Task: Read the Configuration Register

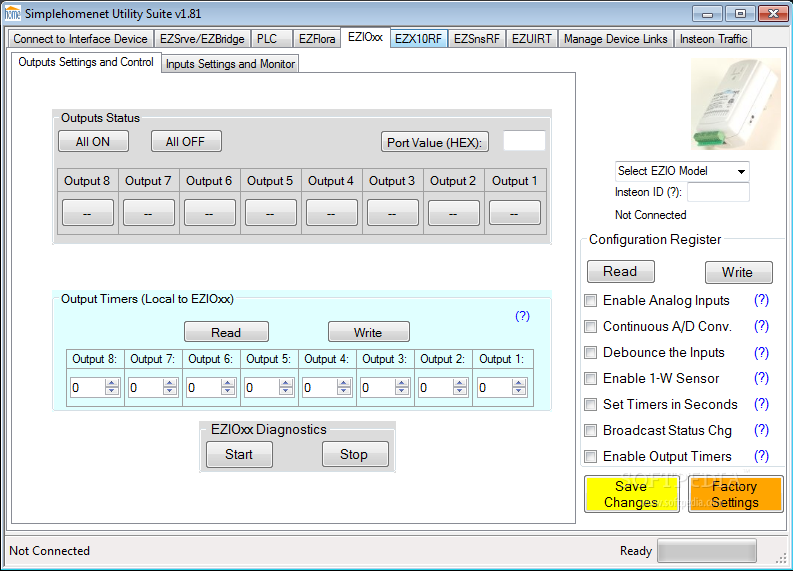Action: (620, 272)
